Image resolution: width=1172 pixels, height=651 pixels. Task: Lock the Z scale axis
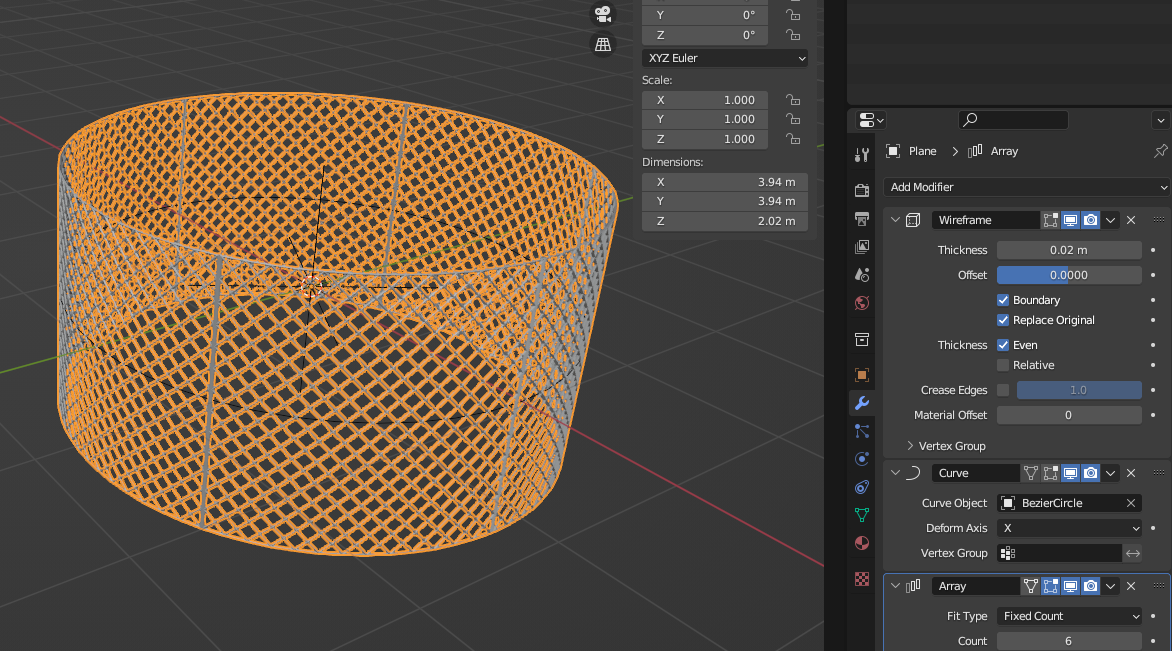pos(793,139)
